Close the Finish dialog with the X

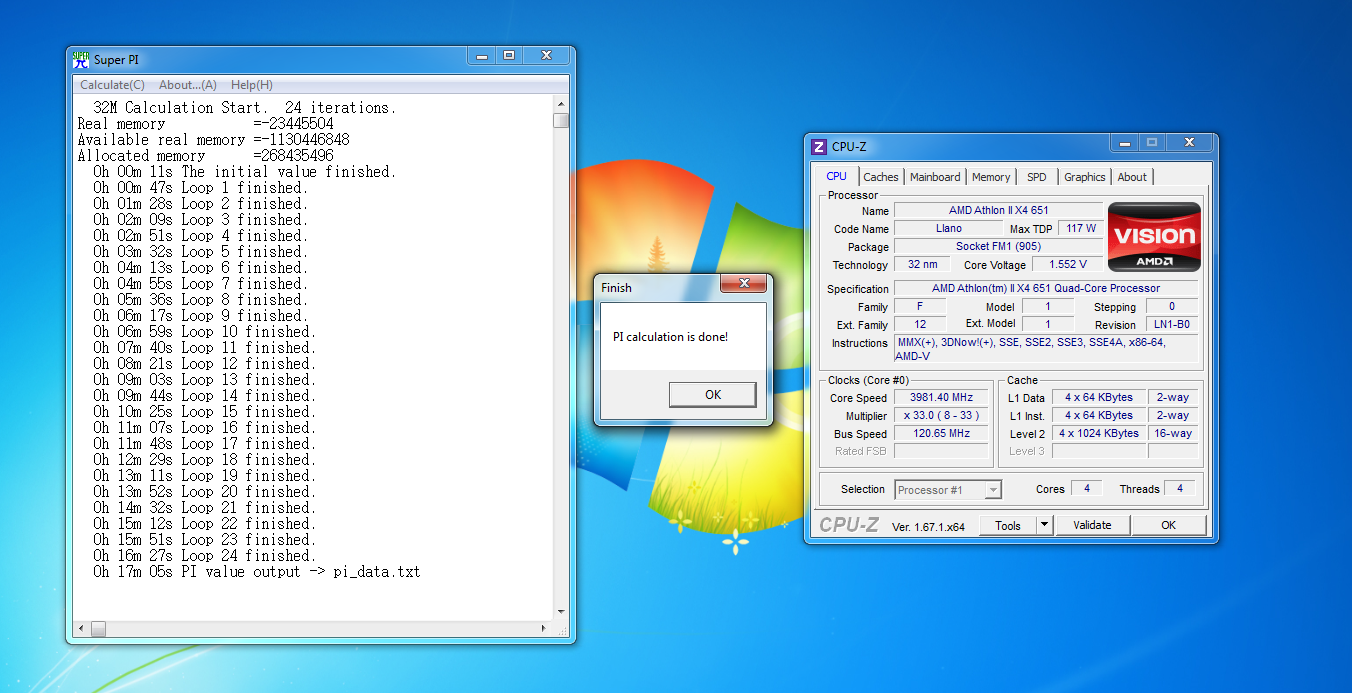coord(744,284)
